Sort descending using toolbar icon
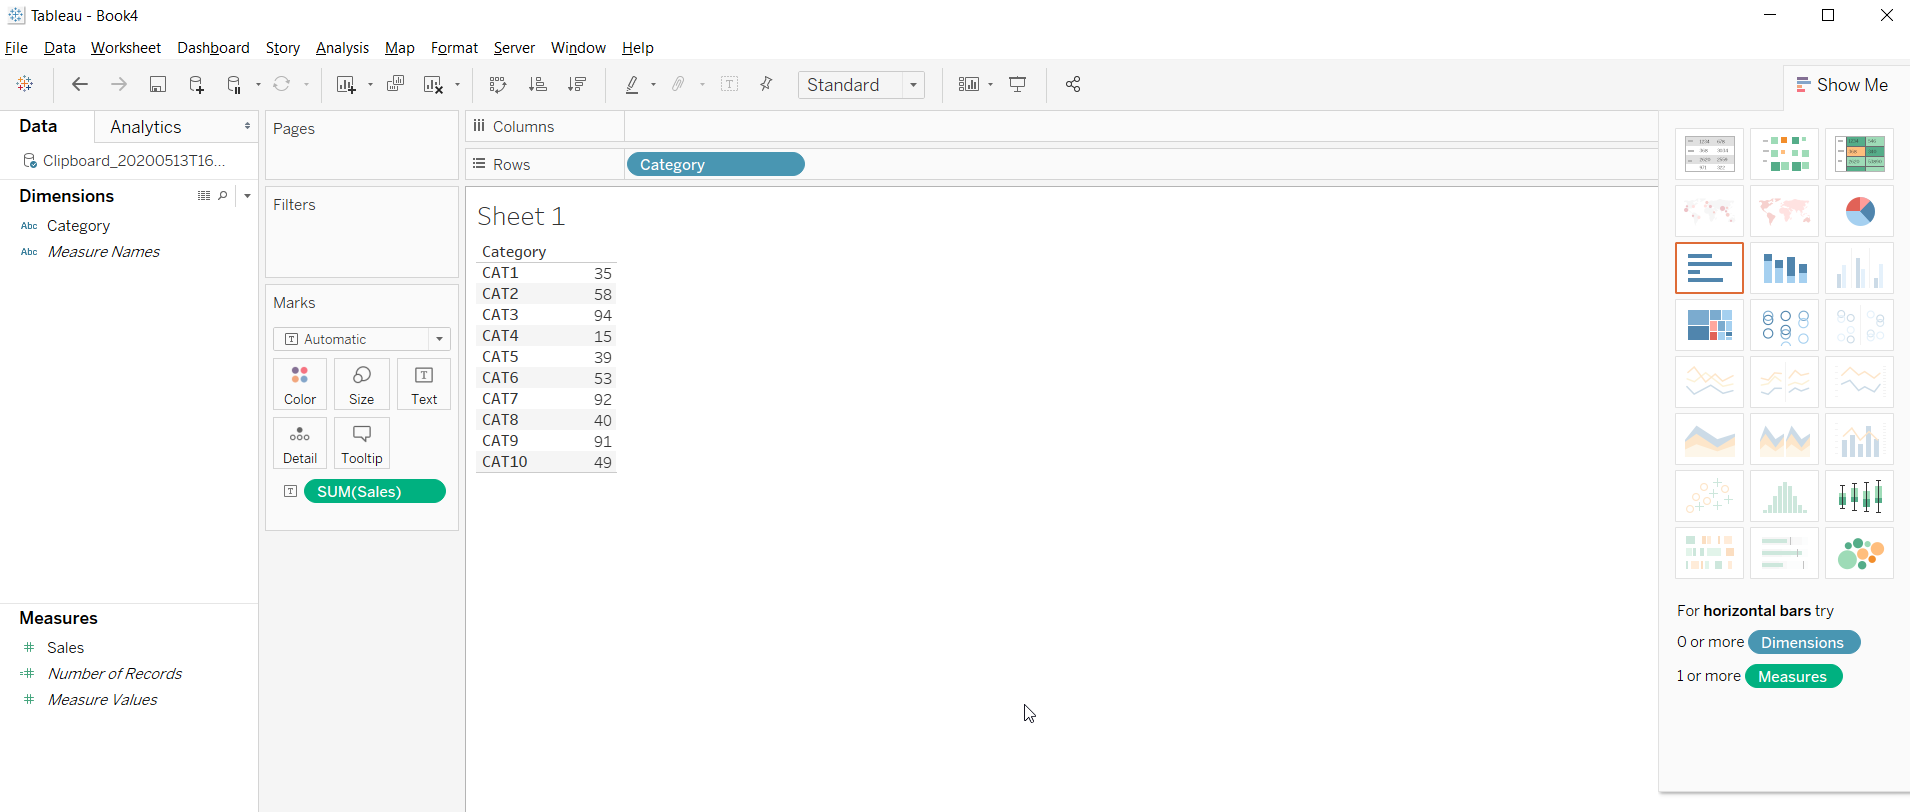The width and height of the screenshot is (1910, 812). 577,85
